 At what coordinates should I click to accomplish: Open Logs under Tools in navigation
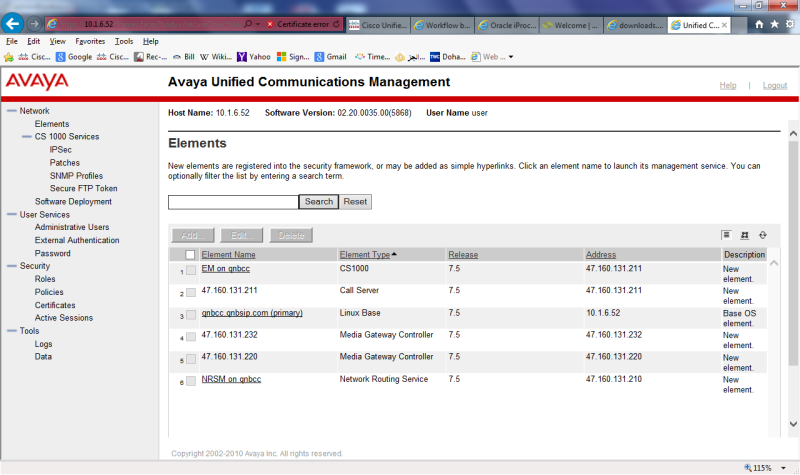[x=43, y=344]
